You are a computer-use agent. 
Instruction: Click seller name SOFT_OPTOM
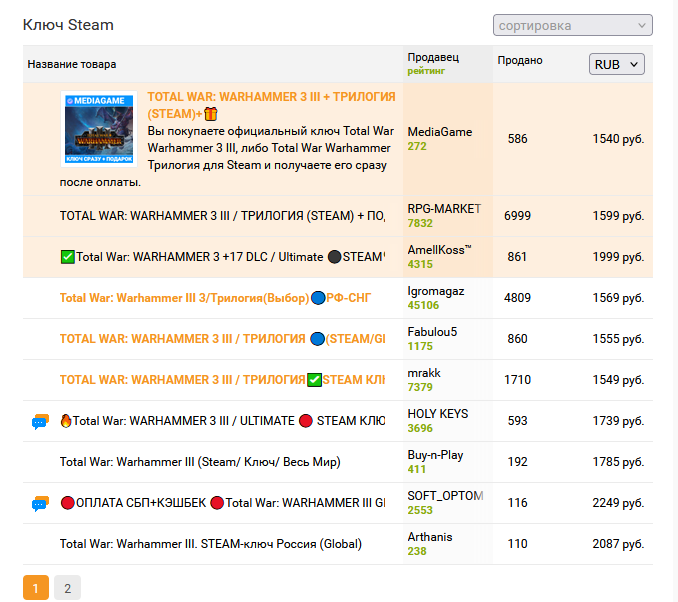(445, 496)
